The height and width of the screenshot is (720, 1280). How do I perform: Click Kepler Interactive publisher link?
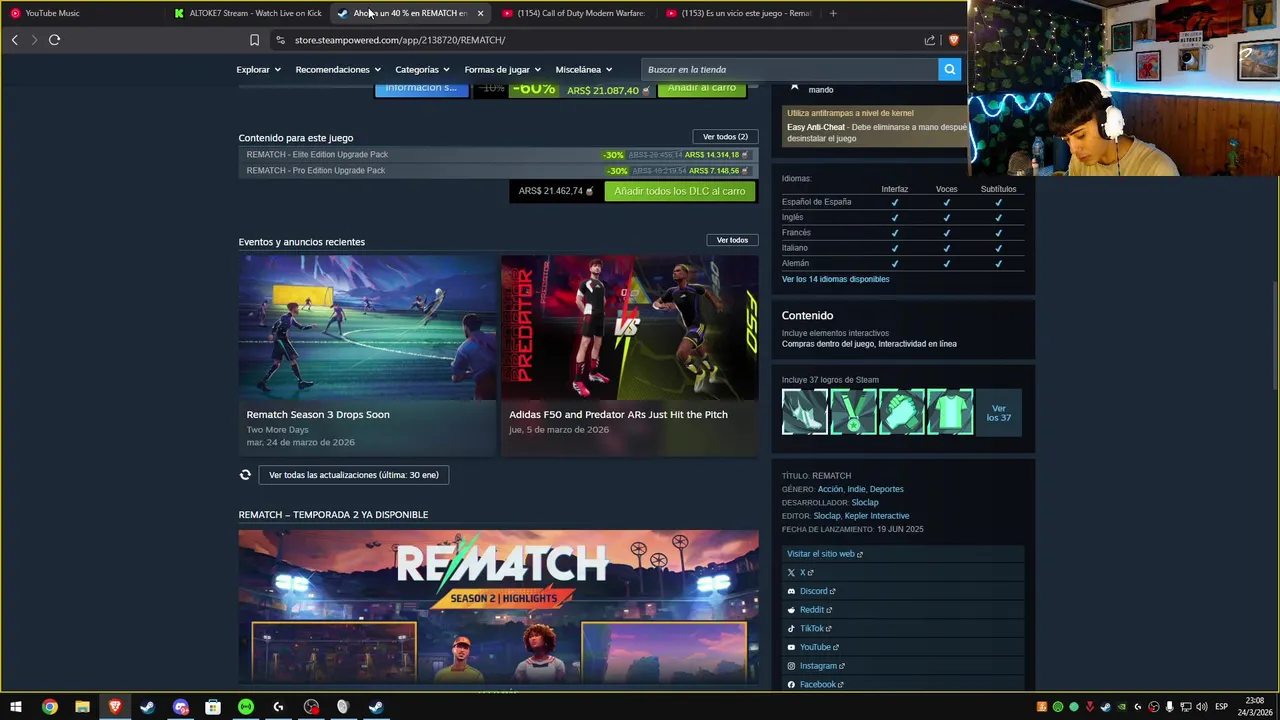coord(876,516)
